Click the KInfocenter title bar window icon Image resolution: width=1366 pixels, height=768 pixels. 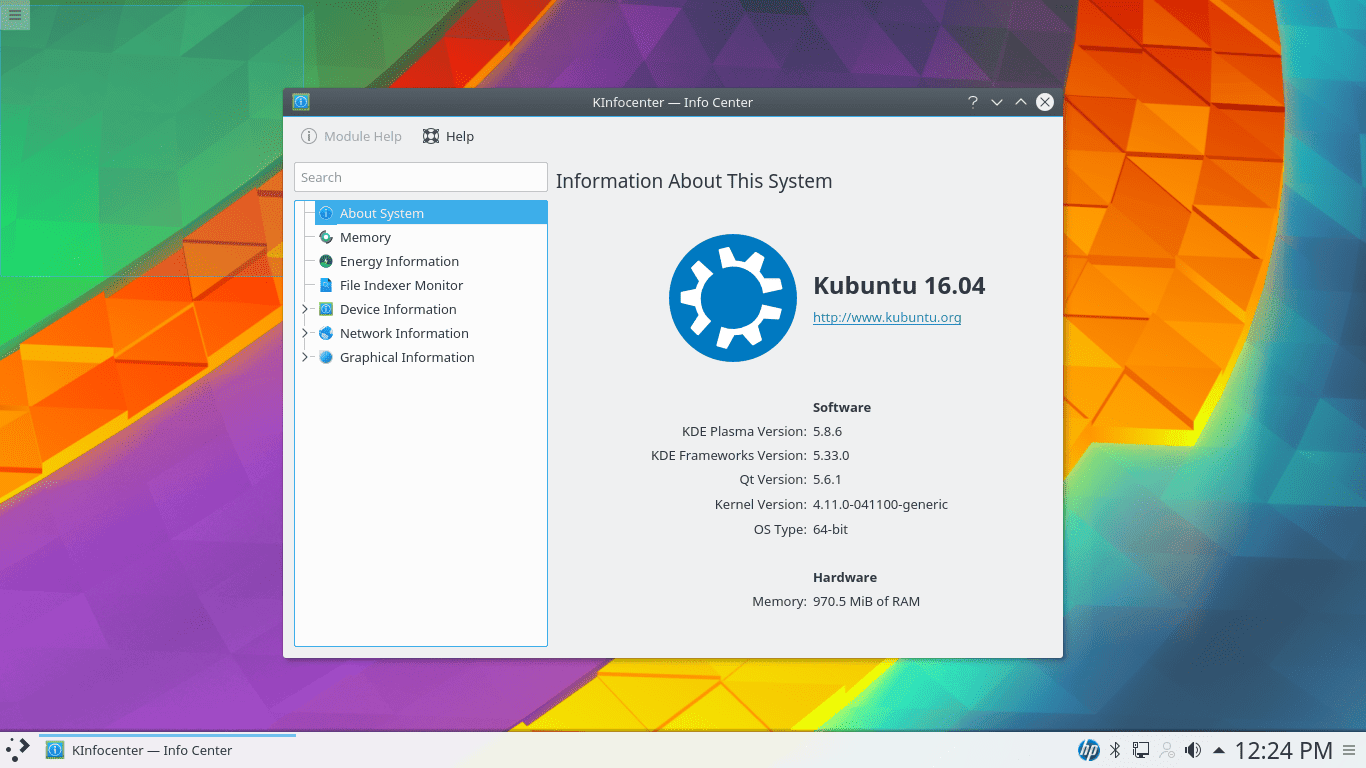click(301, 102)
